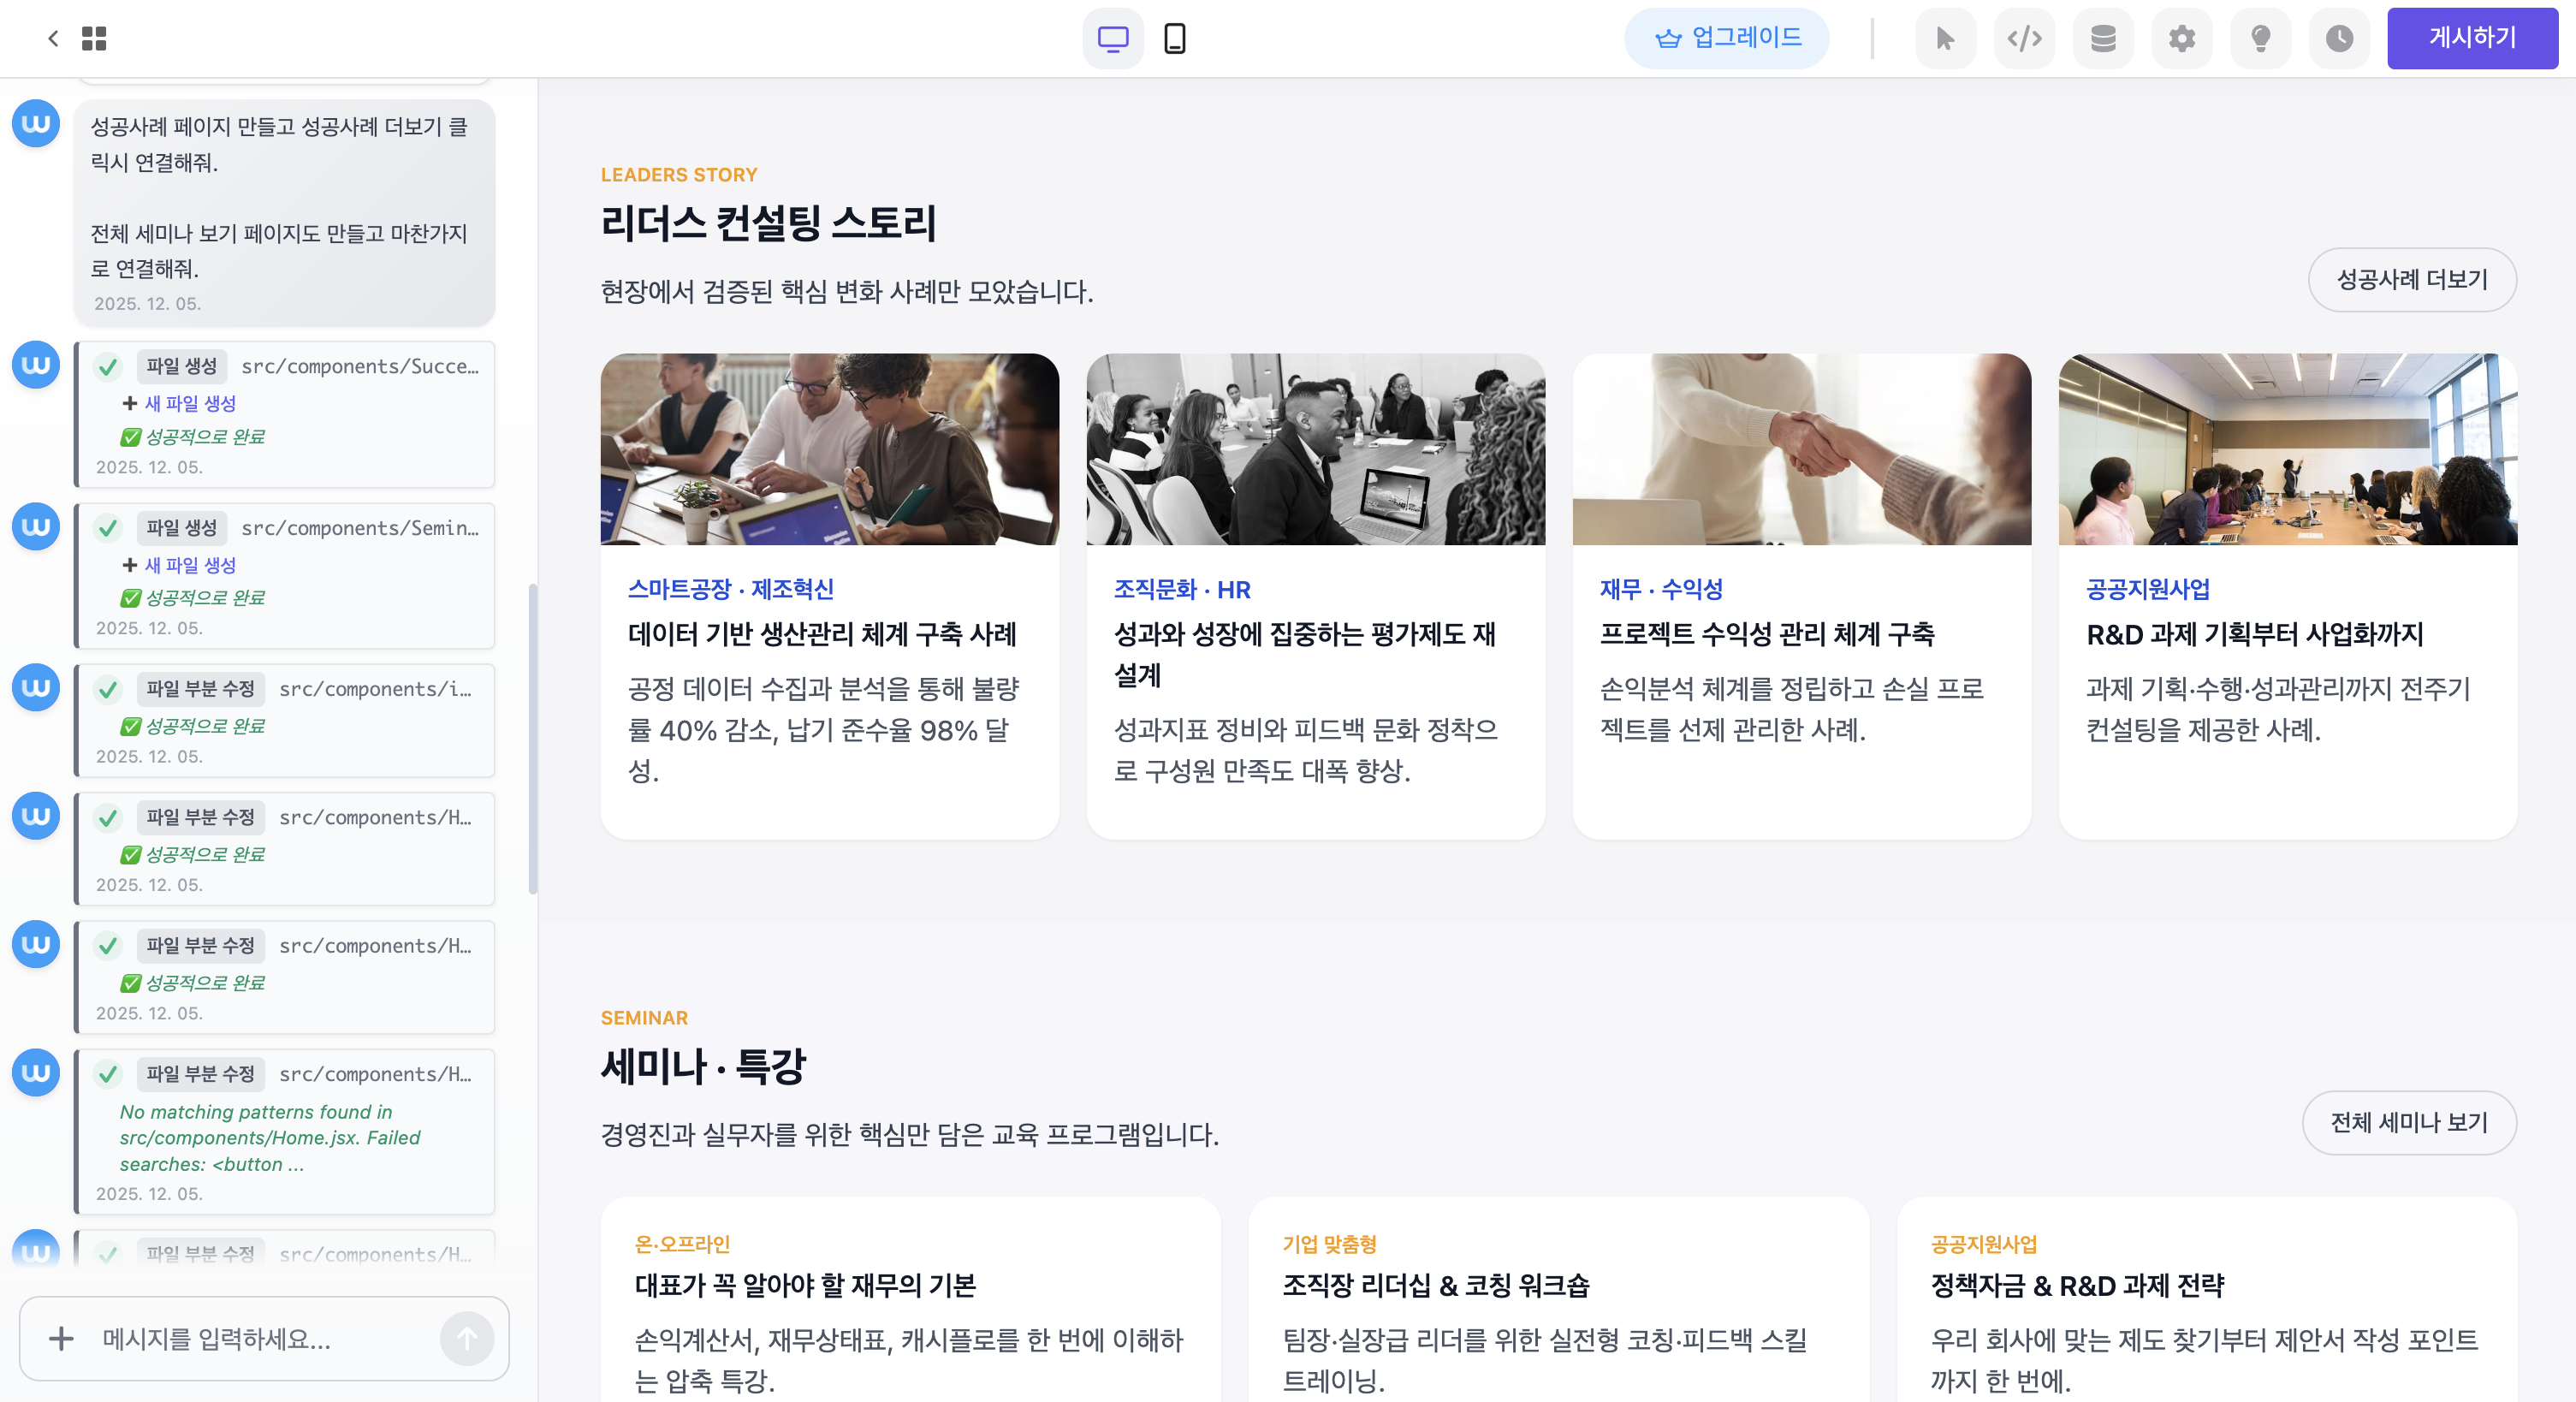Image resolution: width=2576 pixels, height=1402 pixels.
Task: Click the 업그레이드 button
Action: pyautogui.click(x=1726, y=38)
